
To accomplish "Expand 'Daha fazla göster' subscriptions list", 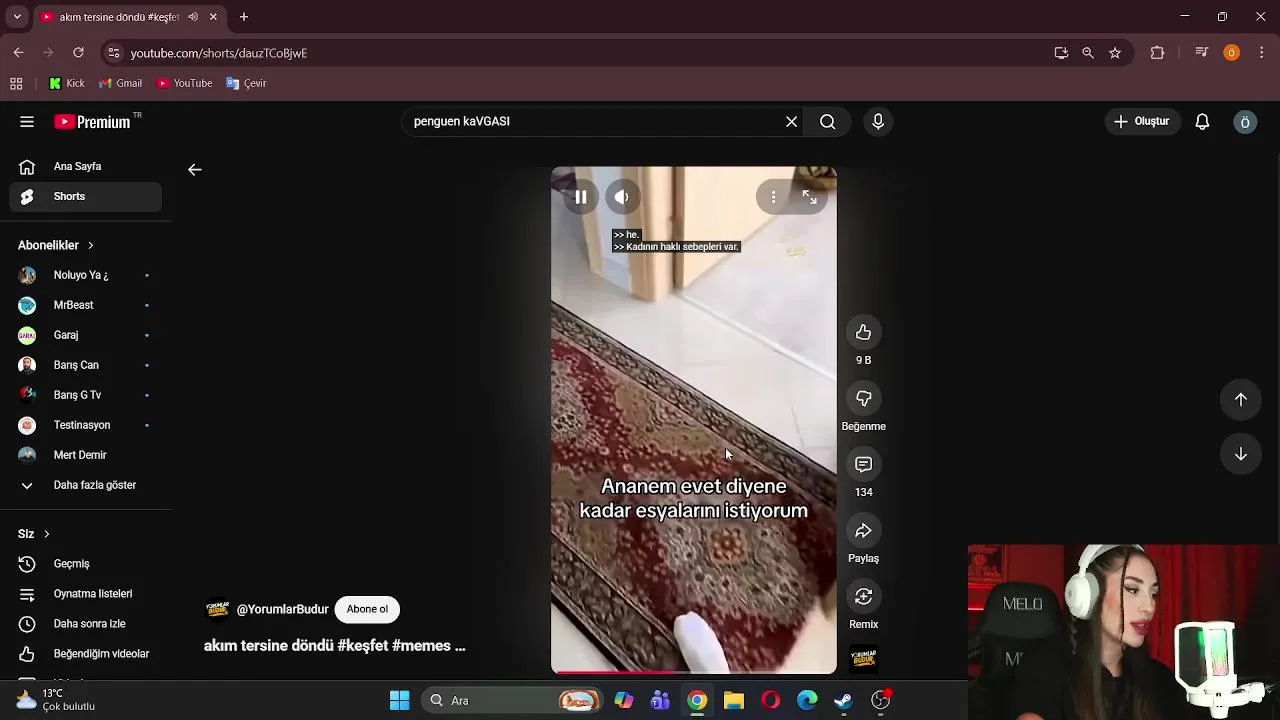I will (86, 485).
